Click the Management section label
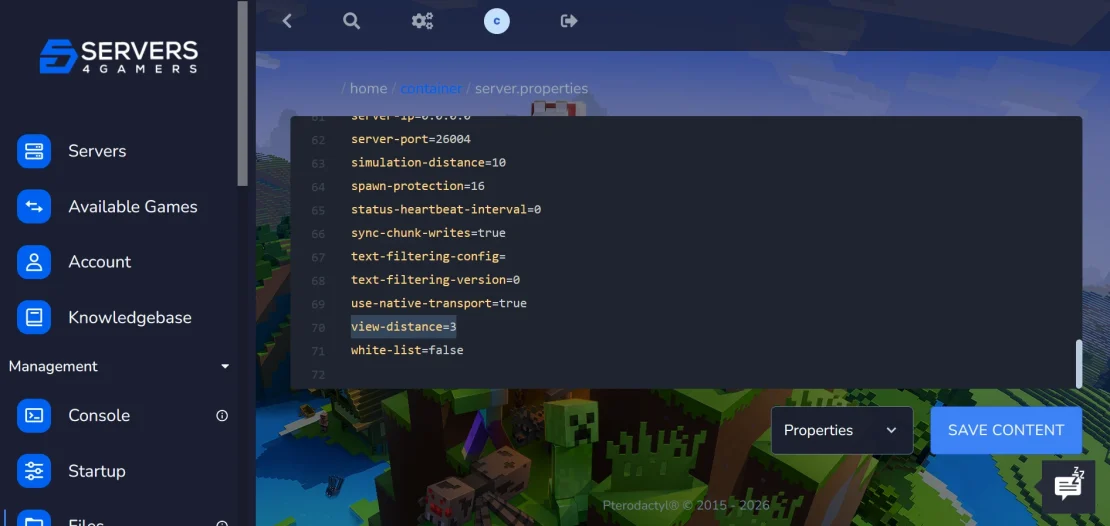 tap(53, 367)
